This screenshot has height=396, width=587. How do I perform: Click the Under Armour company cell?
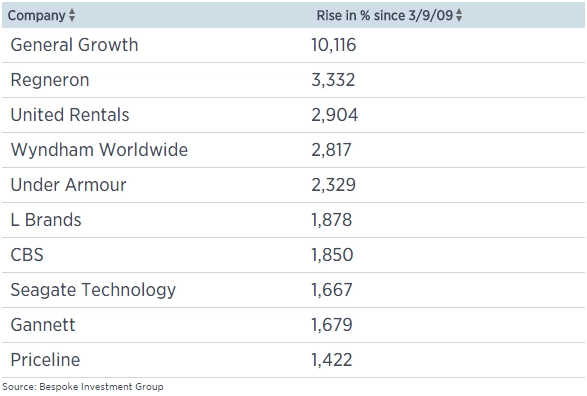click(x=69, y=185)
